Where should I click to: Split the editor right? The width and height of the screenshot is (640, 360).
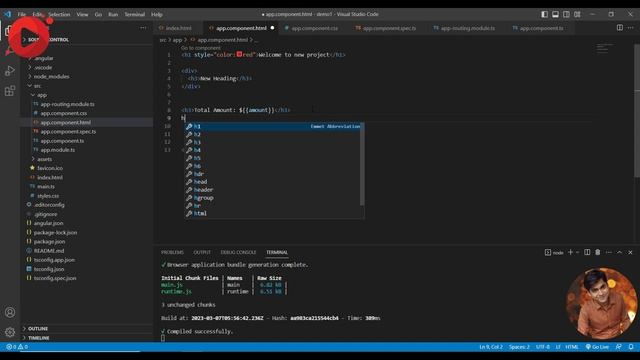(620, 28)
